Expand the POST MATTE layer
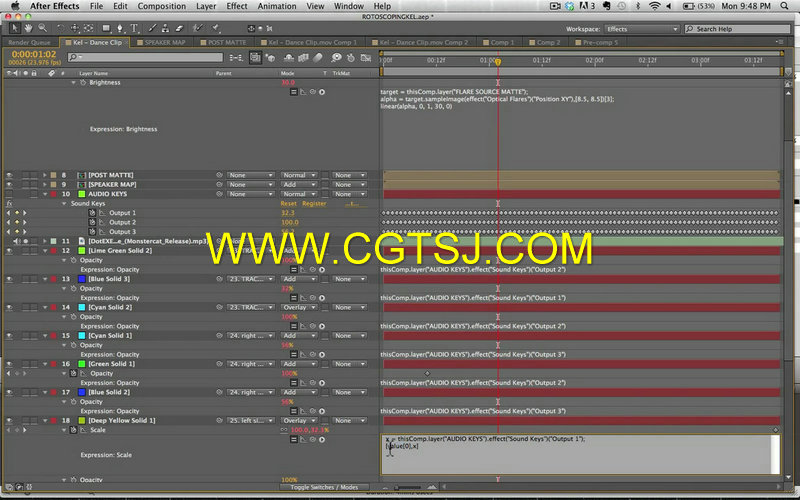800x500 pixels. tap(45, 175)
